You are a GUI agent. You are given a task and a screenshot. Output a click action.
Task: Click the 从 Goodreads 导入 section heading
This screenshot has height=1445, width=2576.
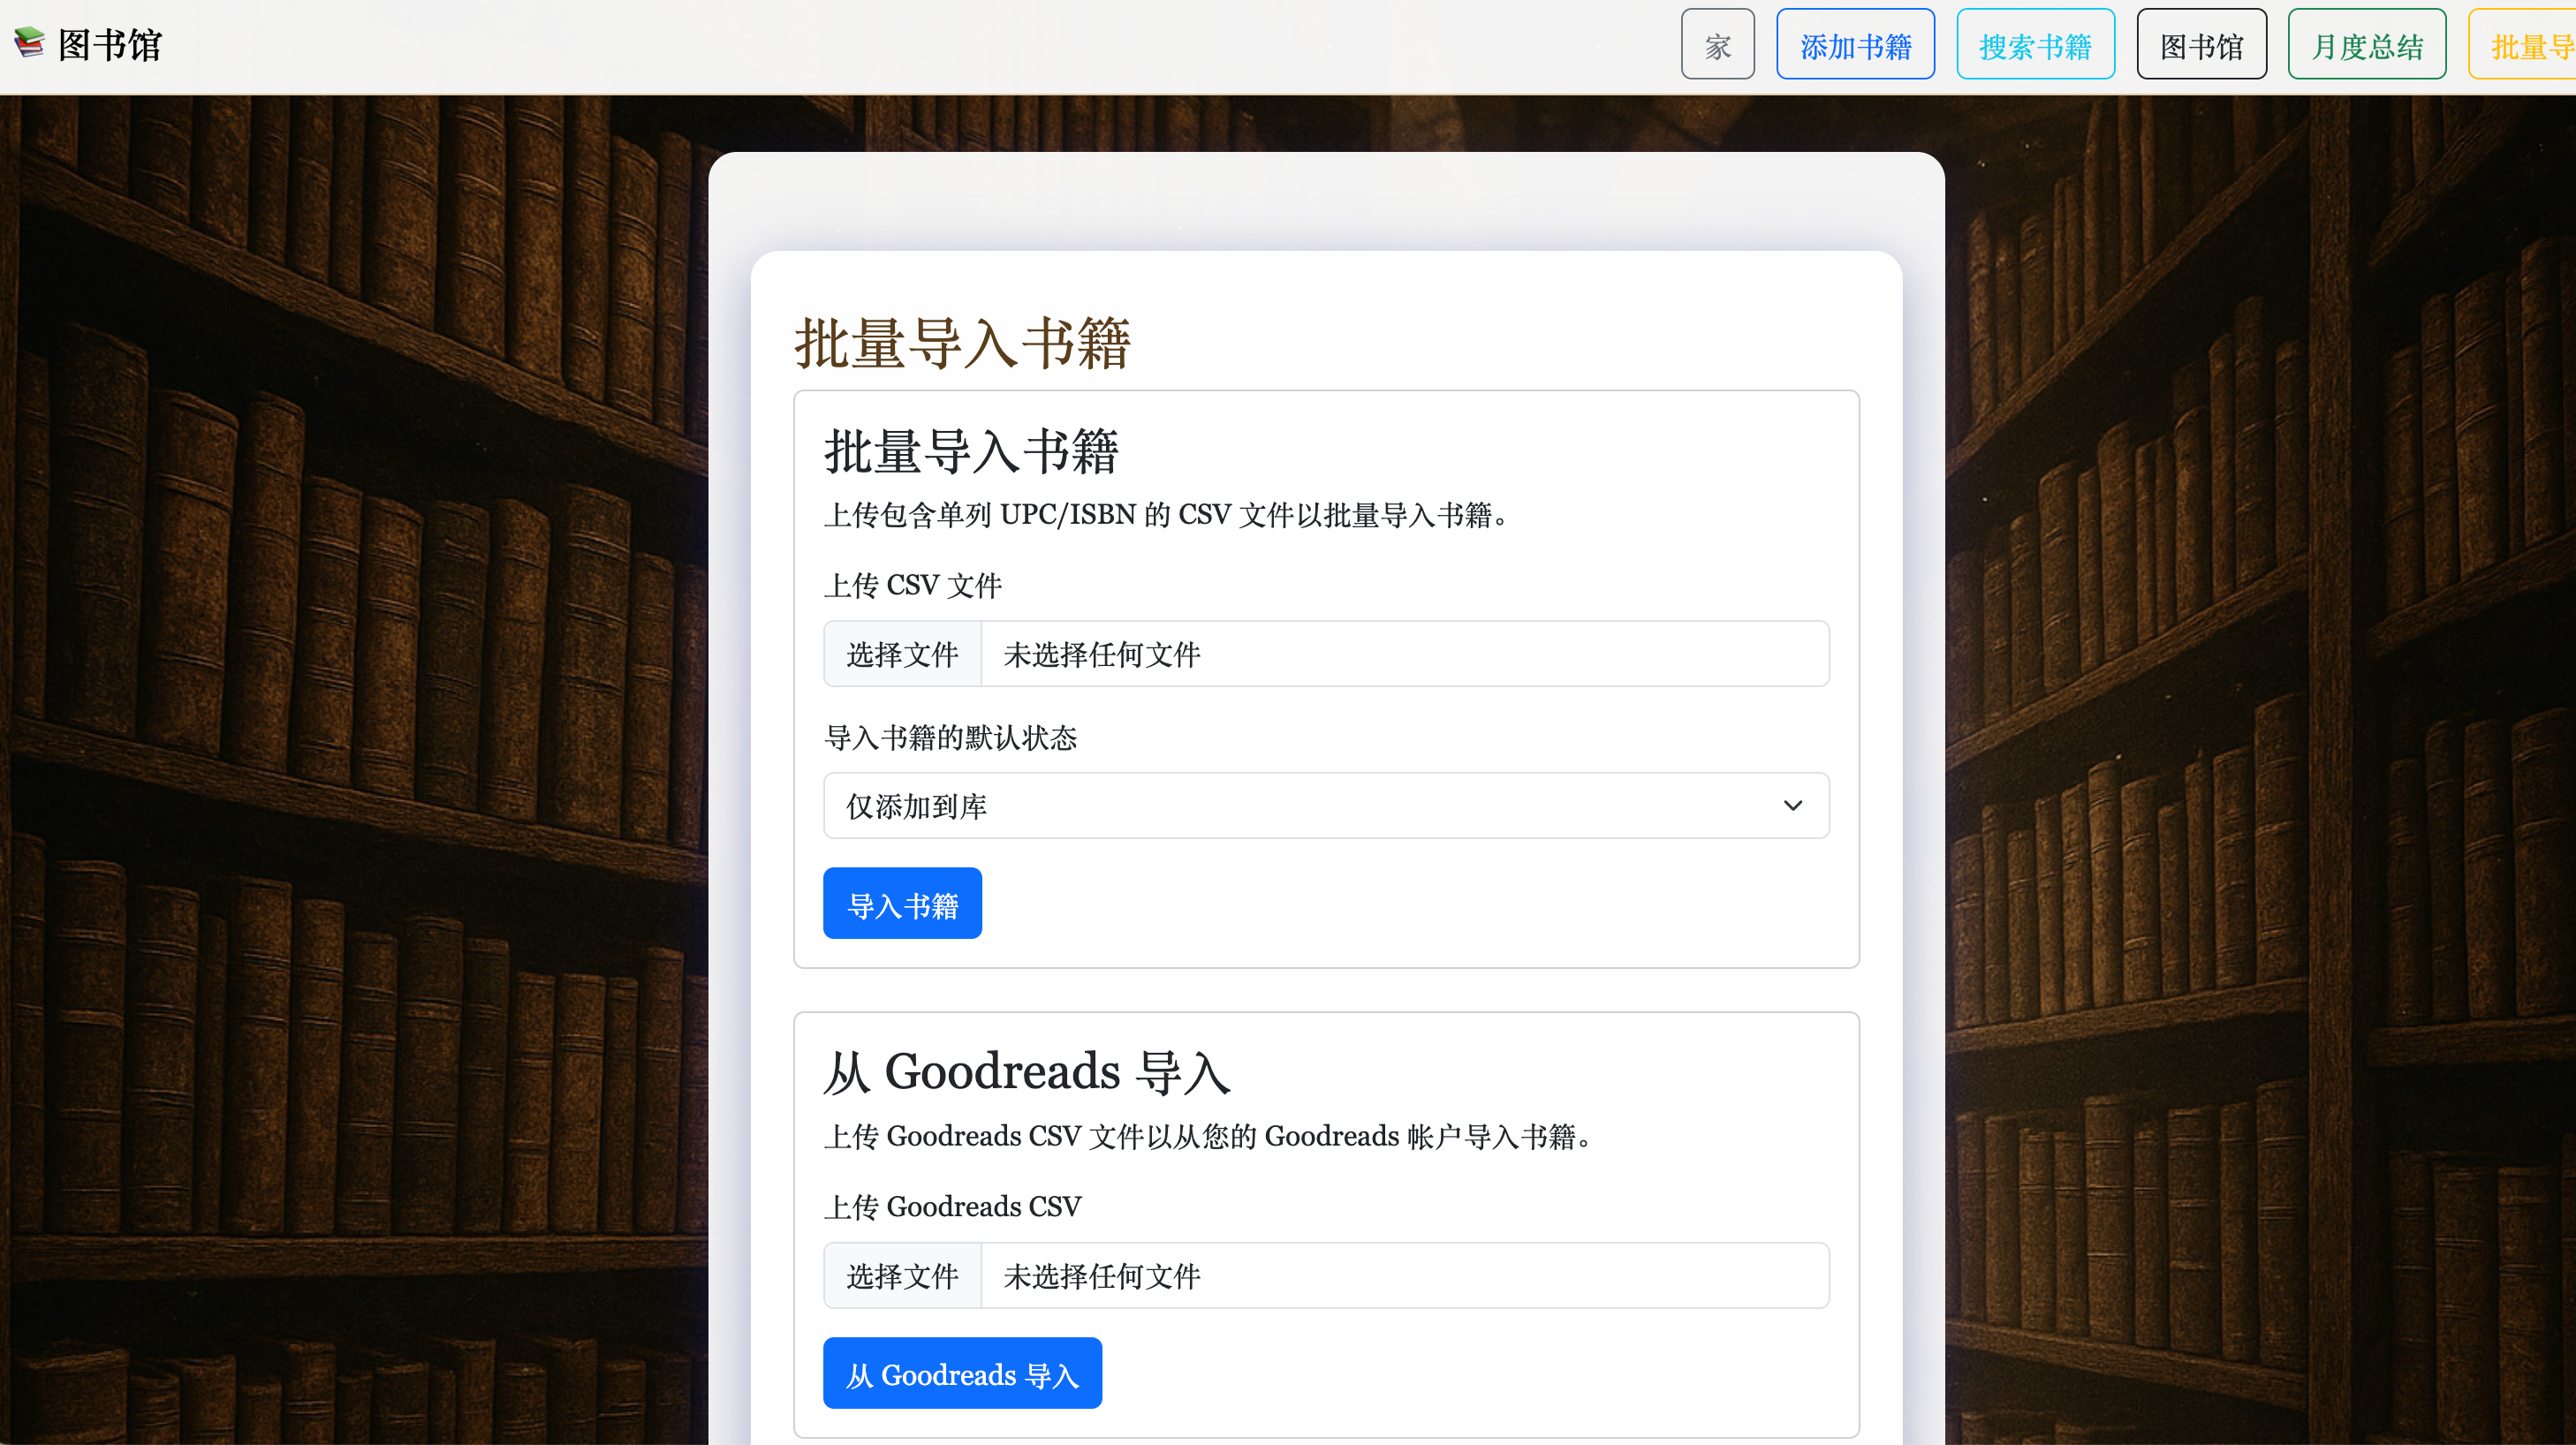[1027, 1073]
